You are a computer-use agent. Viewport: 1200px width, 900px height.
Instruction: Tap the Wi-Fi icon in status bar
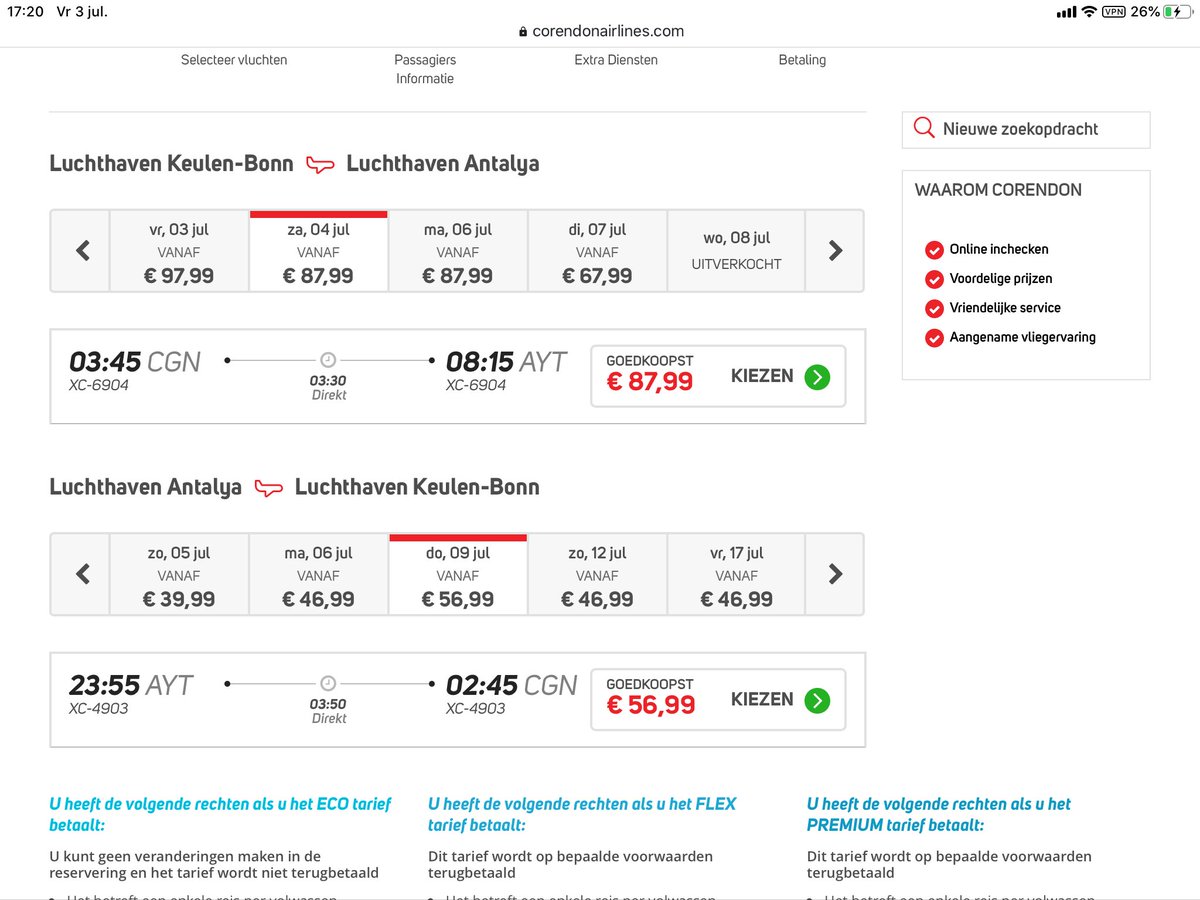(1088, 12)
